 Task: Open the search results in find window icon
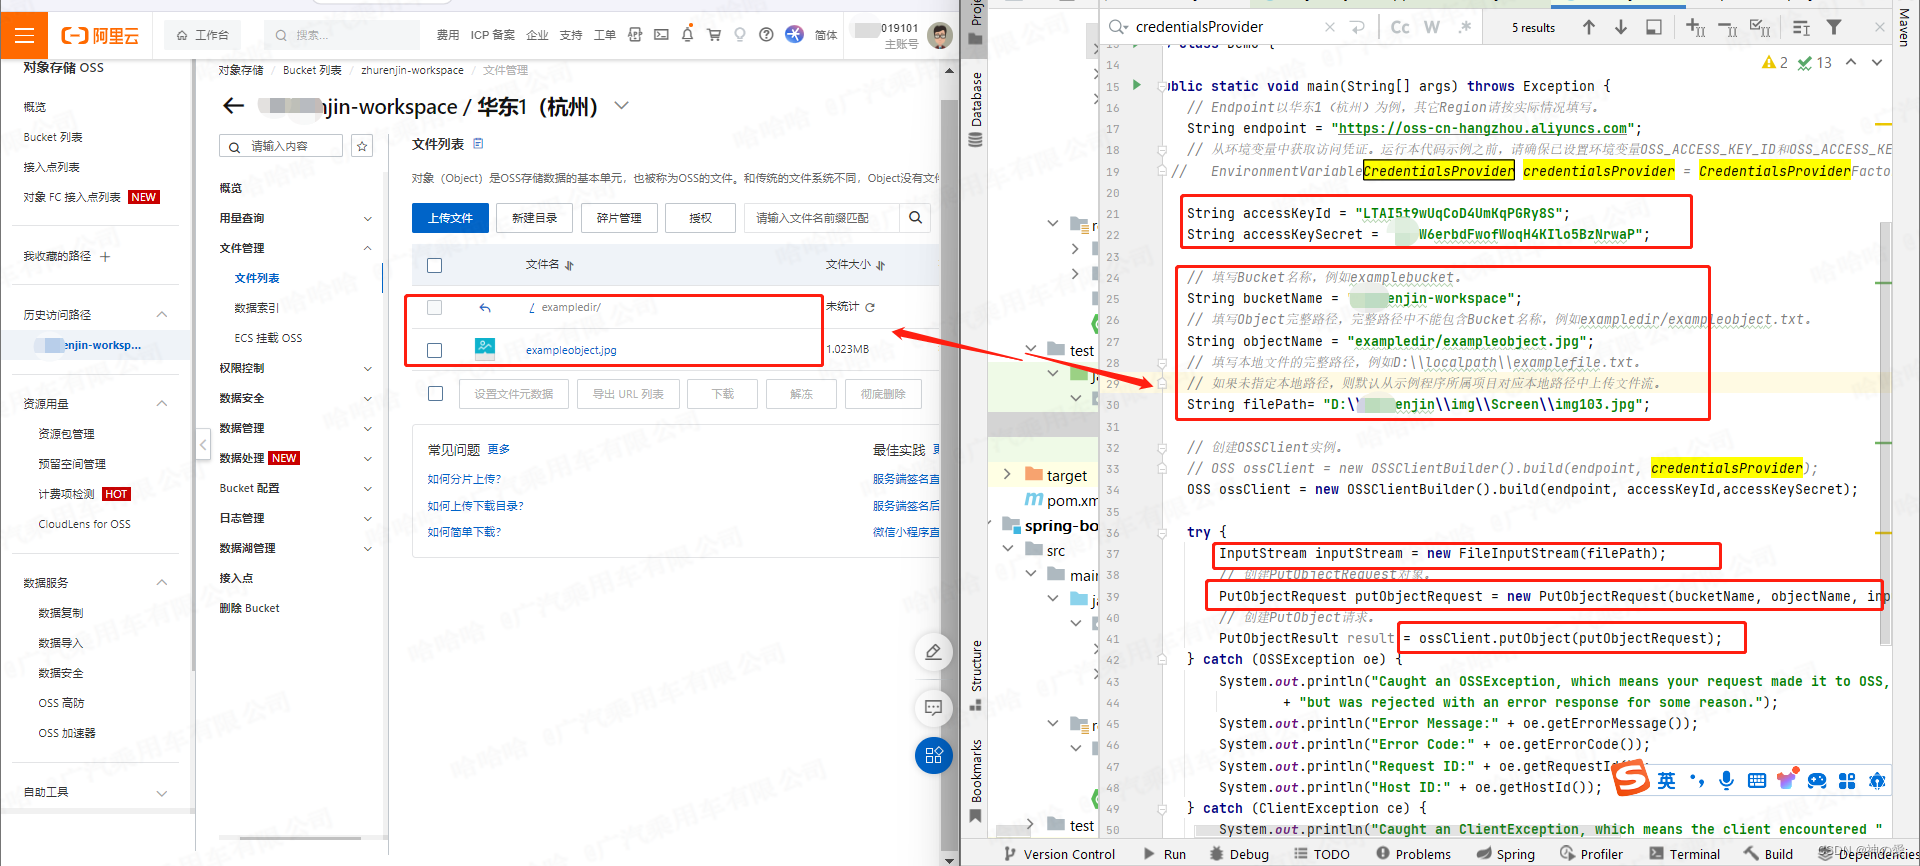point(1654,27)
